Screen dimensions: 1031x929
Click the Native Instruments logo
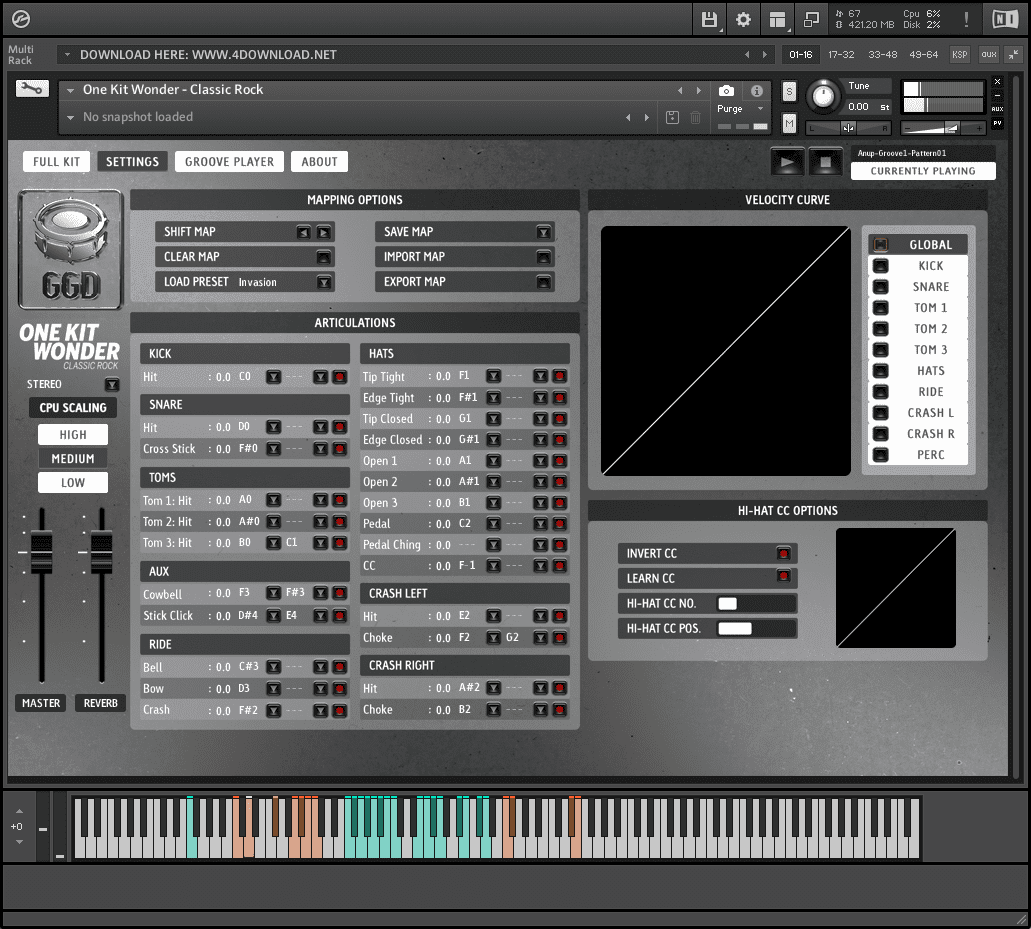click(x=1005, y=19)
